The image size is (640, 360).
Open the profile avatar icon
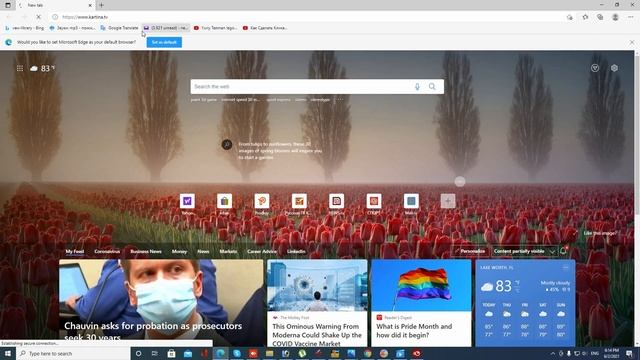[x=615, y=17]
